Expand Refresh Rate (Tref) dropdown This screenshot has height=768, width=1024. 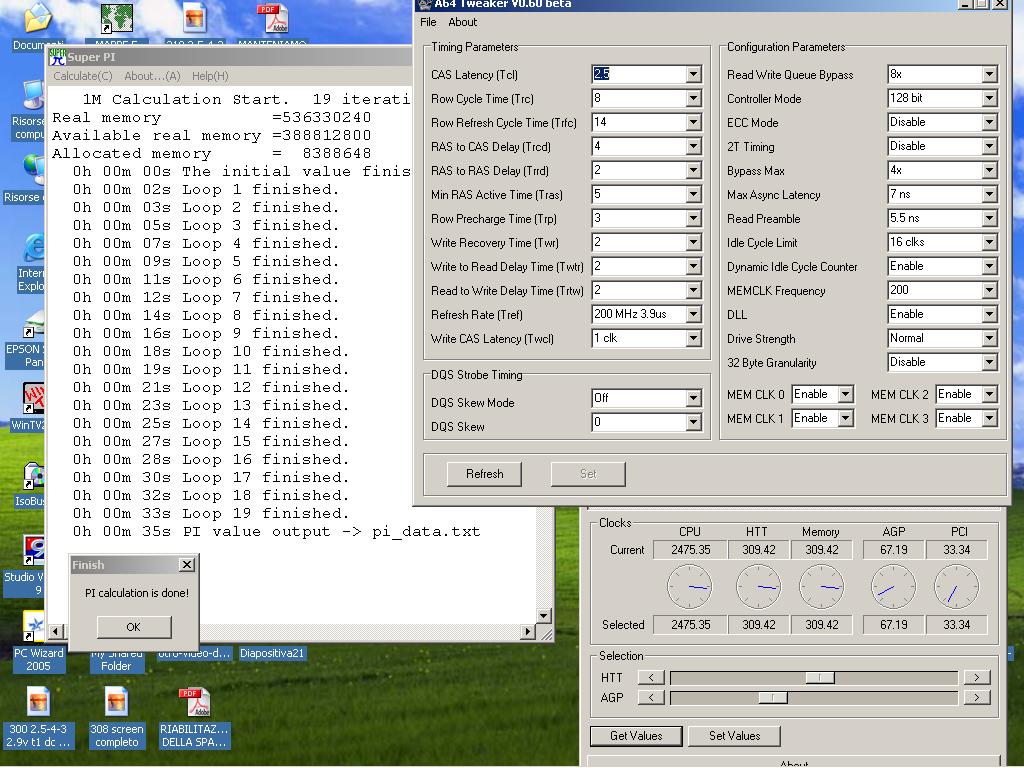click(694, 314)
